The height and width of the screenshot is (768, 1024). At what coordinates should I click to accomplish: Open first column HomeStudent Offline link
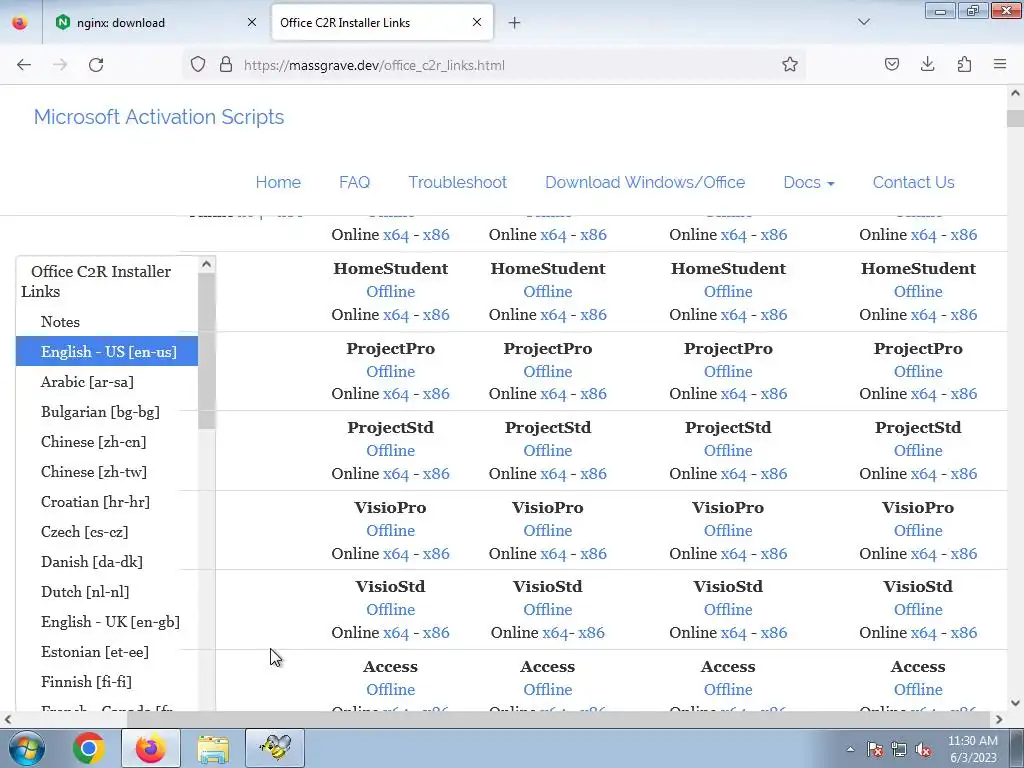pos(391,291)
